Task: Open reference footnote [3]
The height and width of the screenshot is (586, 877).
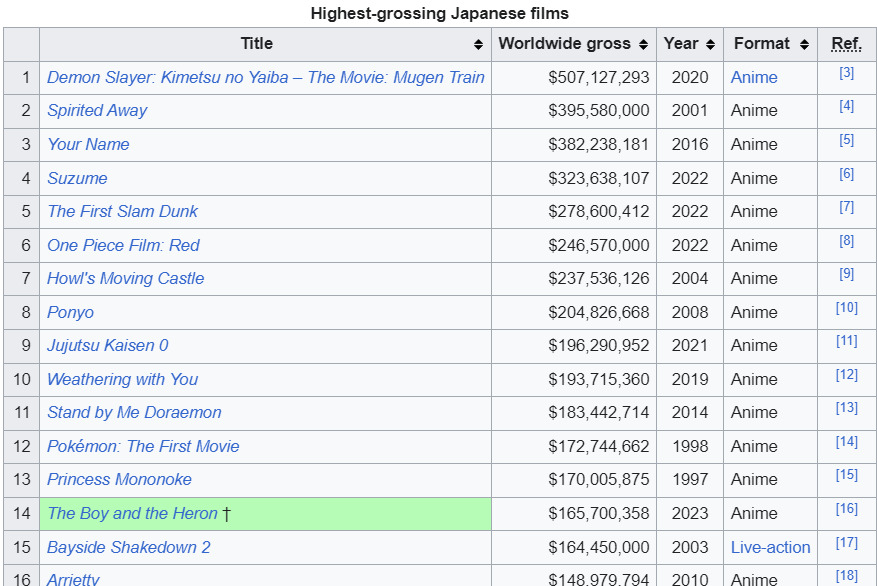Action: (x=846, y=73)
